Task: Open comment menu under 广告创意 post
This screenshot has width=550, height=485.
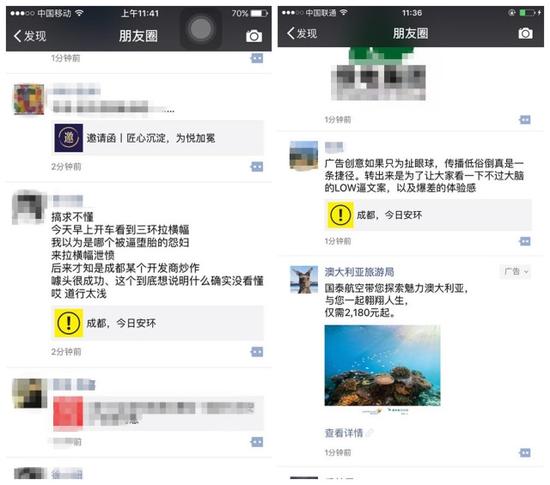Action: [x=525, y=241]
